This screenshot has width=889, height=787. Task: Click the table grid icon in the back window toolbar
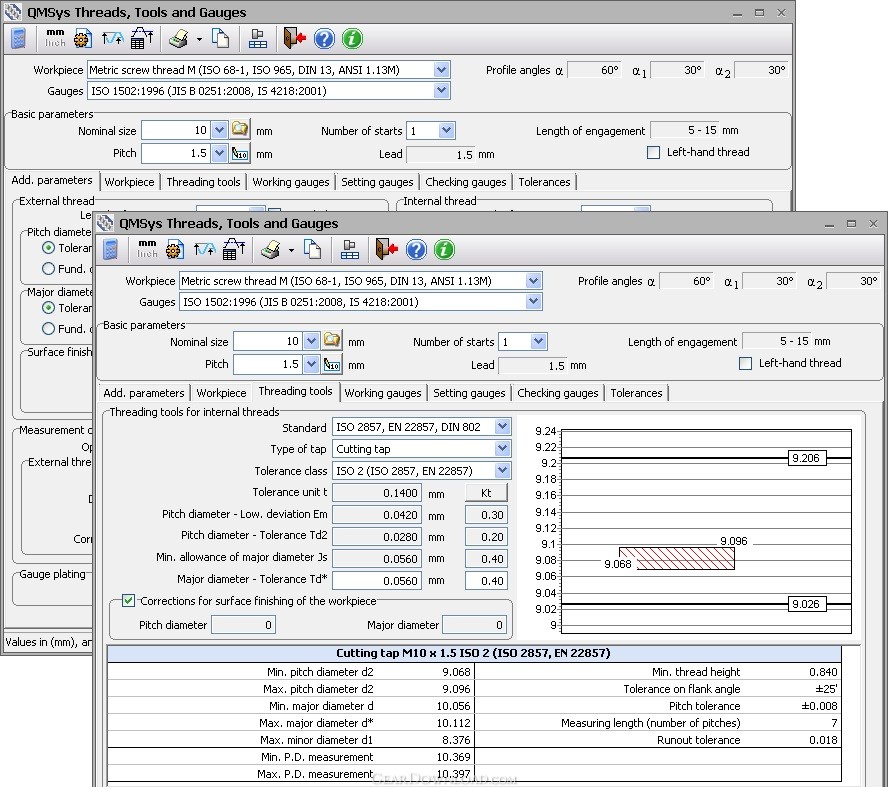click(x=258, y=39)
